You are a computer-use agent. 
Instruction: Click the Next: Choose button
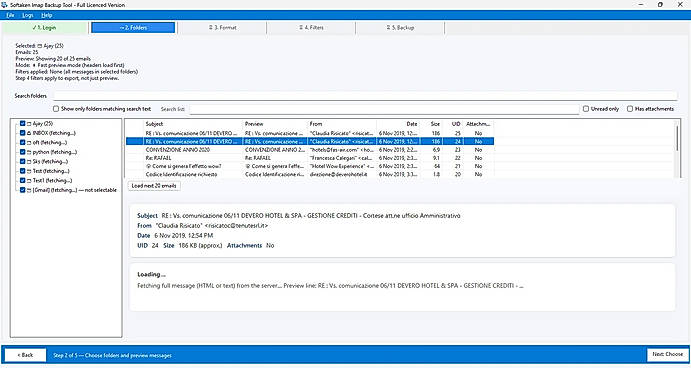click(x=667, y=354)
